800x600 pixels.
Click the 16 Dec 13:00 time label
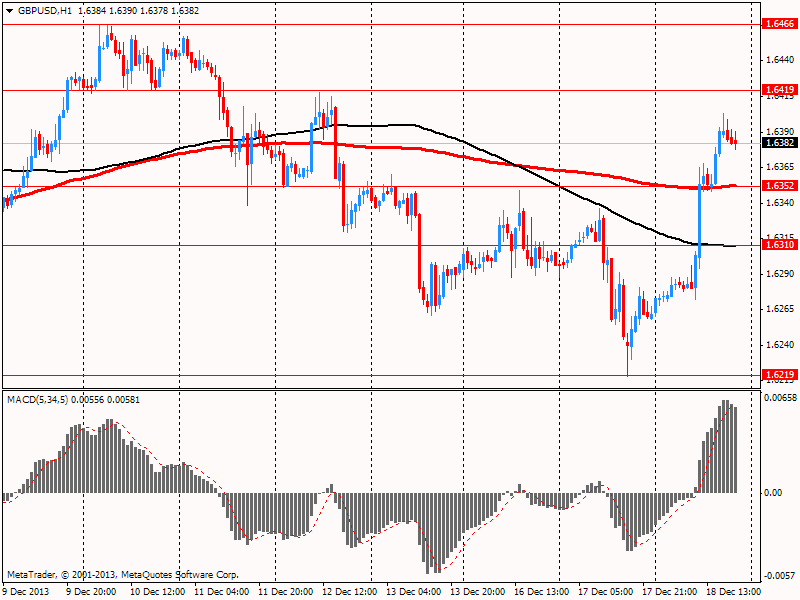click(x=542, y=592)
